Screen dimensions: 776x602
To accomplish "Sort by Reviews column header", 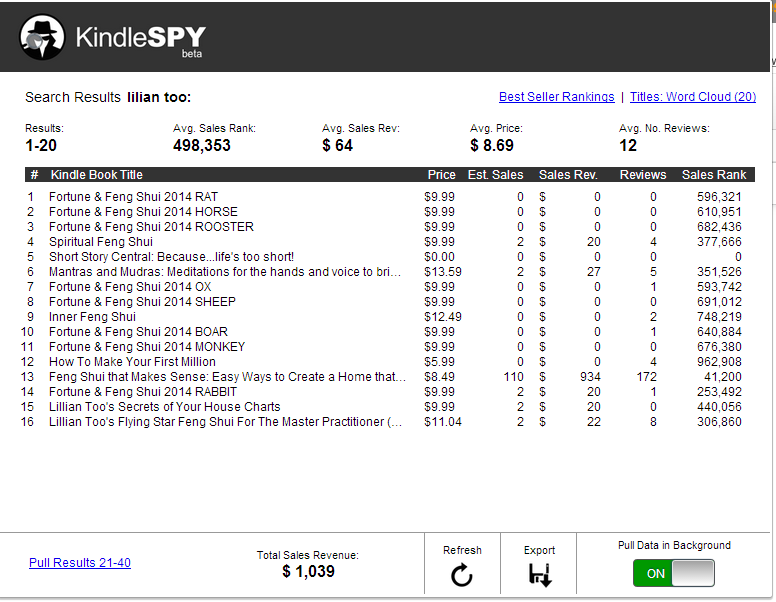I will (x=643, y=175).
